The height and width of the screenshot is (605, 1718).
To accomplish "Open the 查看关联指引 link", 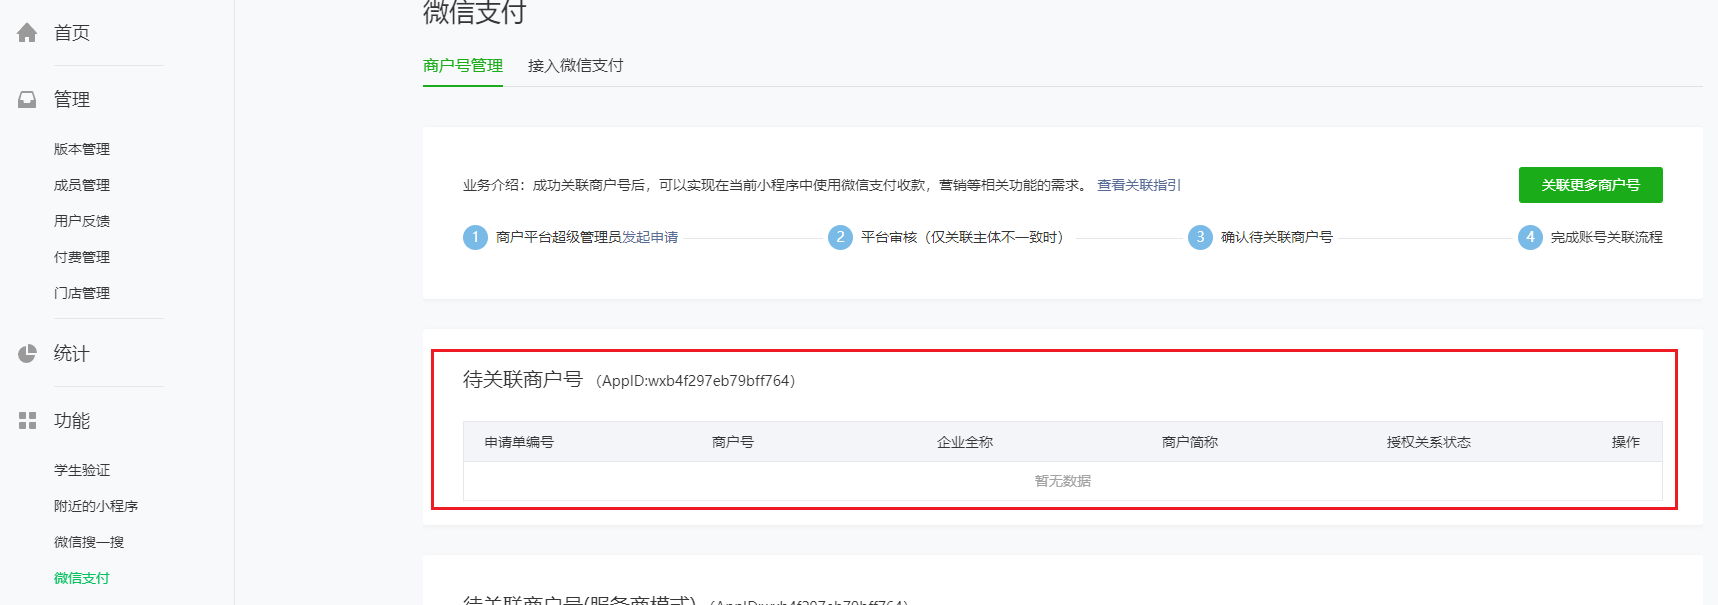I will coord(1139,185).
